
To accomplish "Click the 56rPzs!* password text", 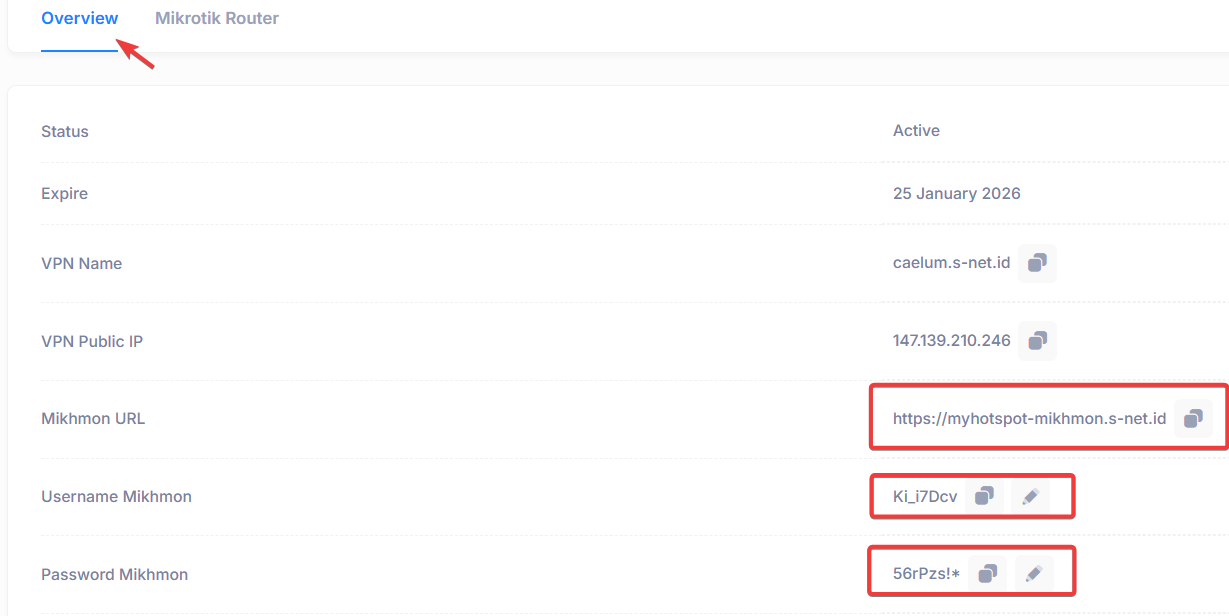I will pos(927,574).
